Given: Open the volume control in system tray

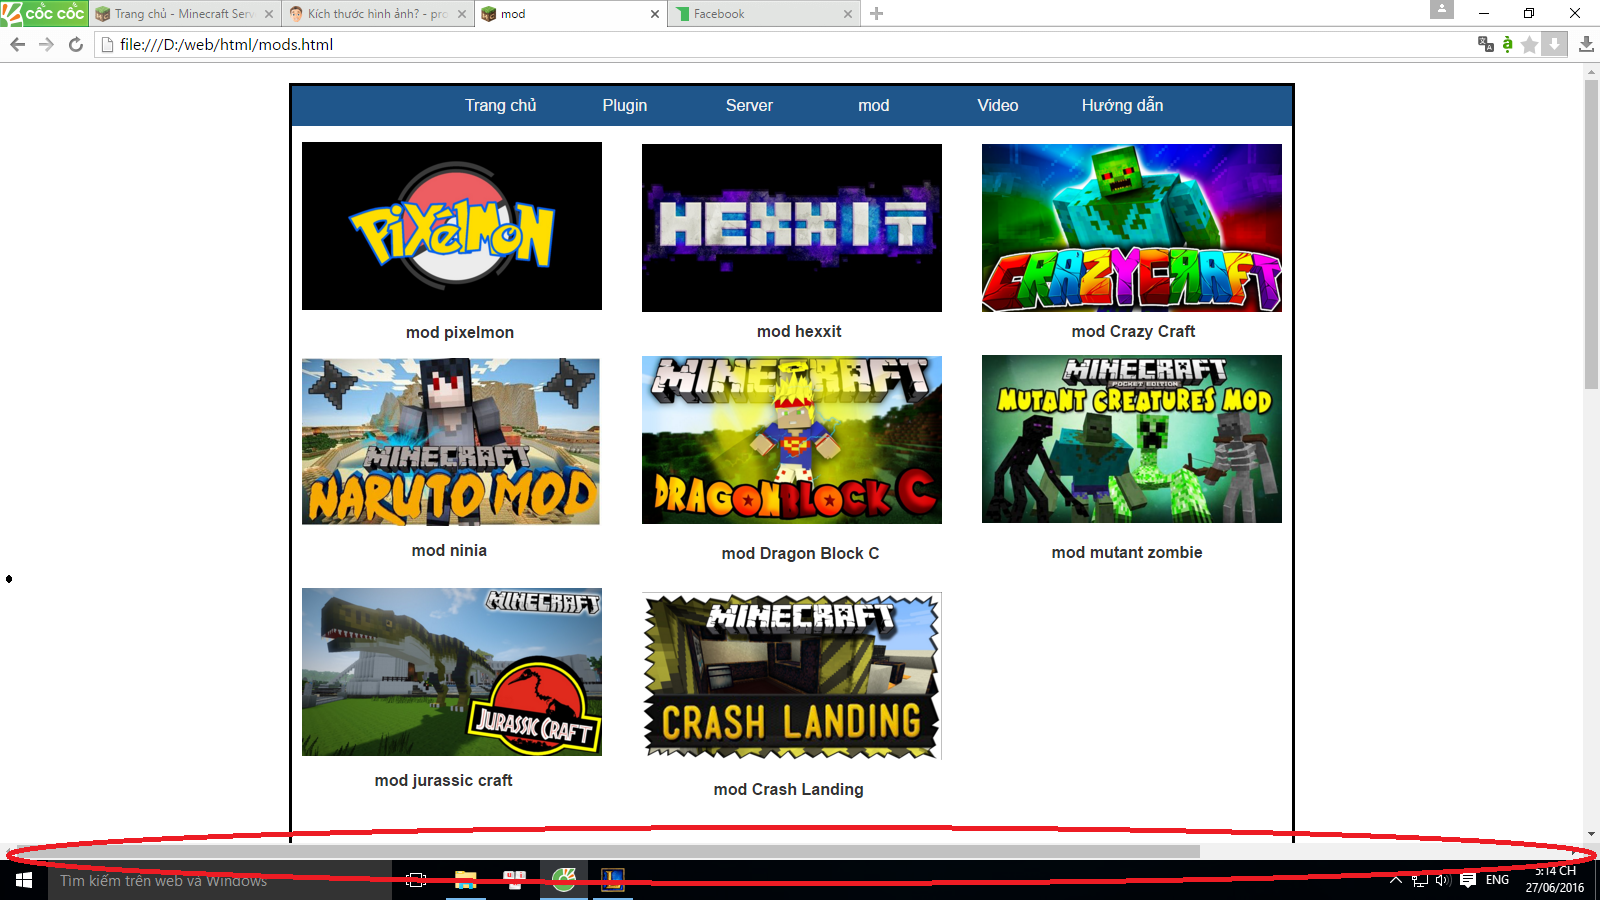Looking at the screenshot, I should point(1443,880).
